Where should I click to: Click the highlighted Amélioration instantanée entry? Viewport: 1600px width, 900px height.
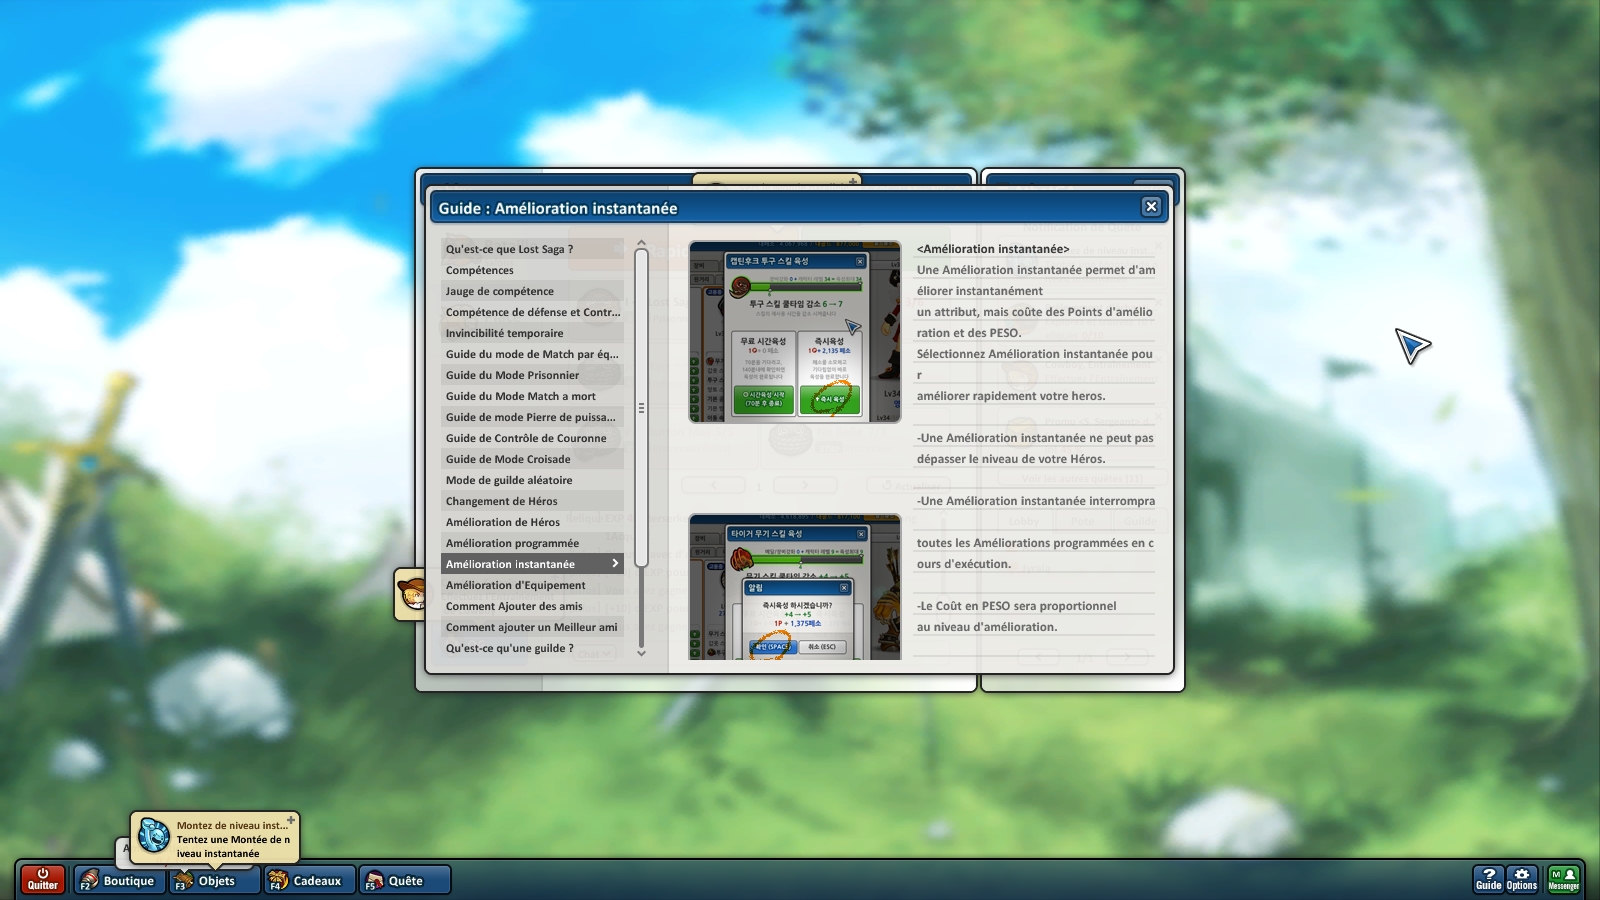tap(532, 564)
